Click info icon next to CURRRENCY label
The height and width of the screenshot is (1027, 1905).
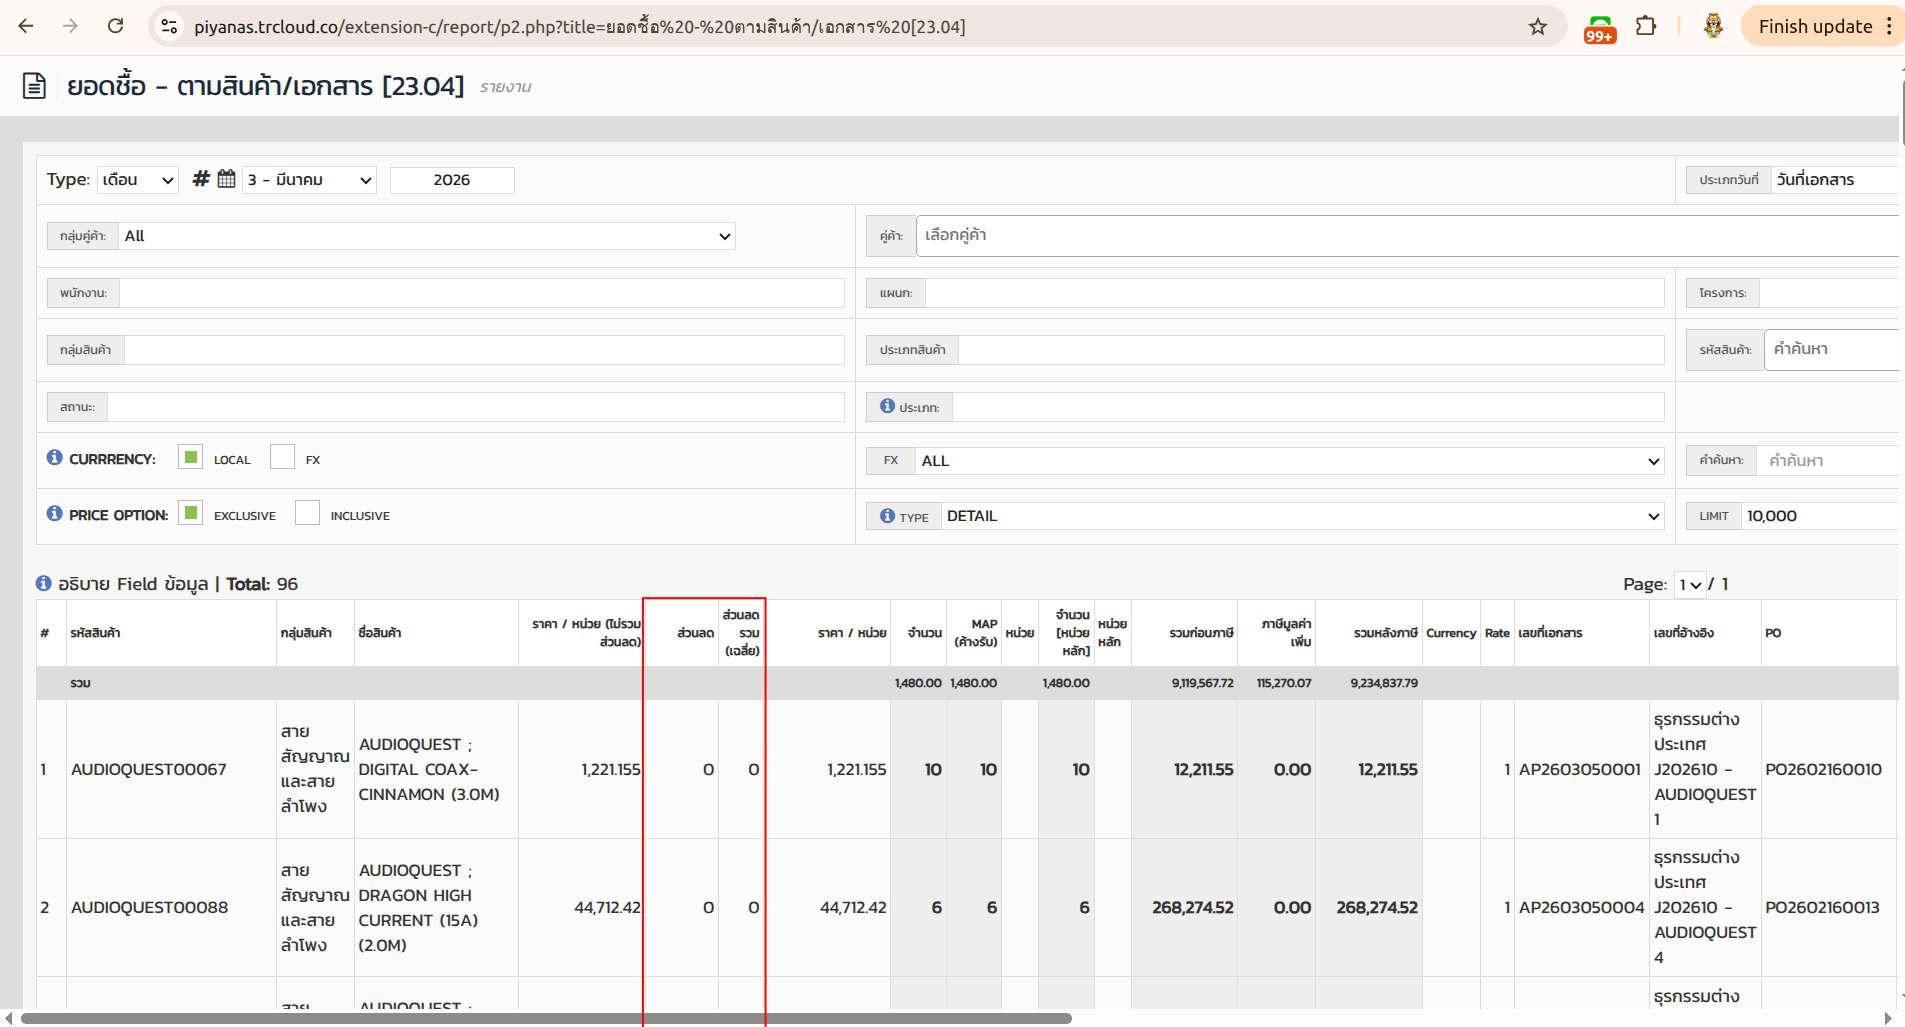coord(54,457)
